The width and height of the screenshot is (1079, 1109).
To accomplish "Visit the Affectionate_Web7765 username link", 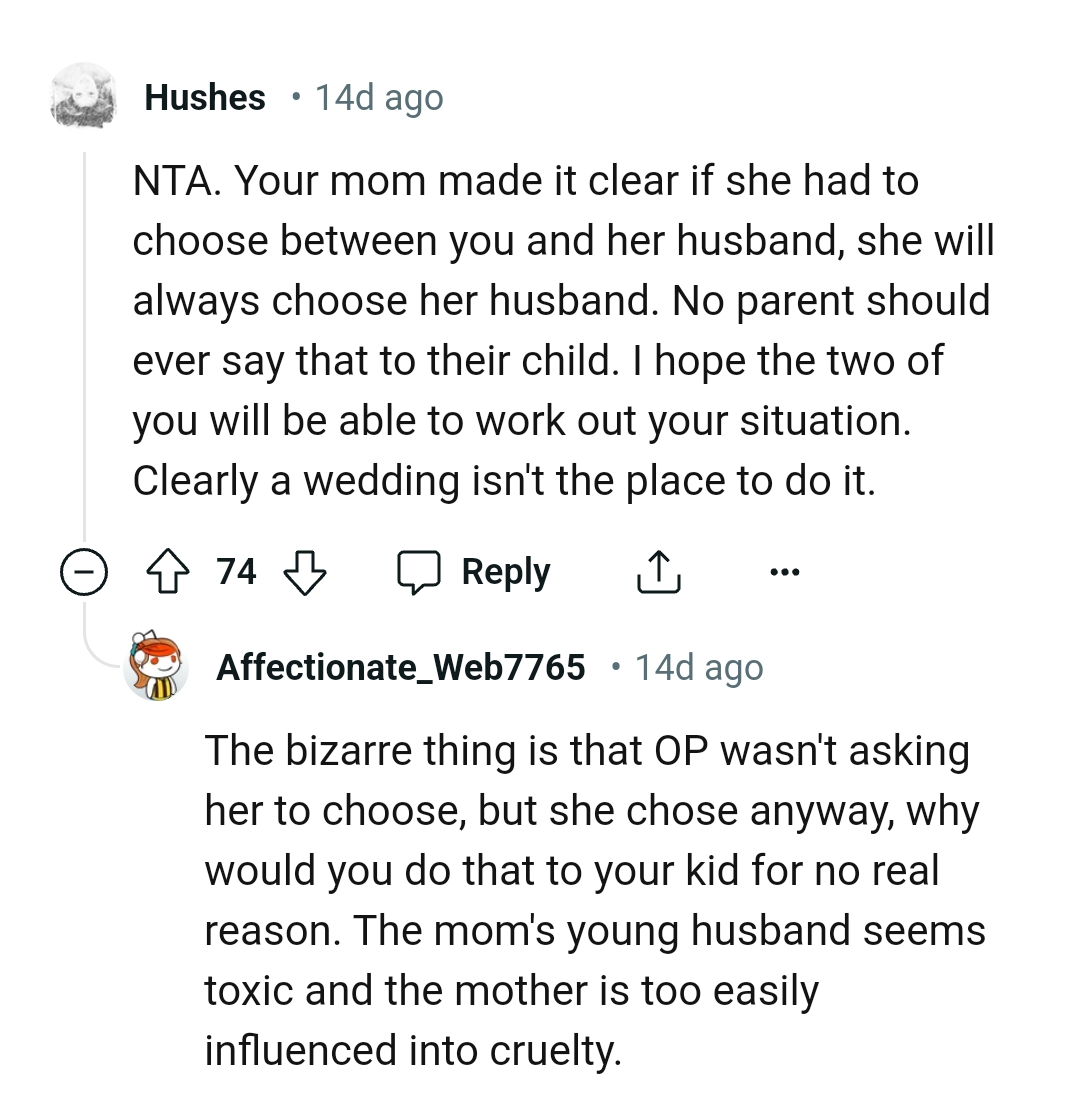I will coord(400,667).
